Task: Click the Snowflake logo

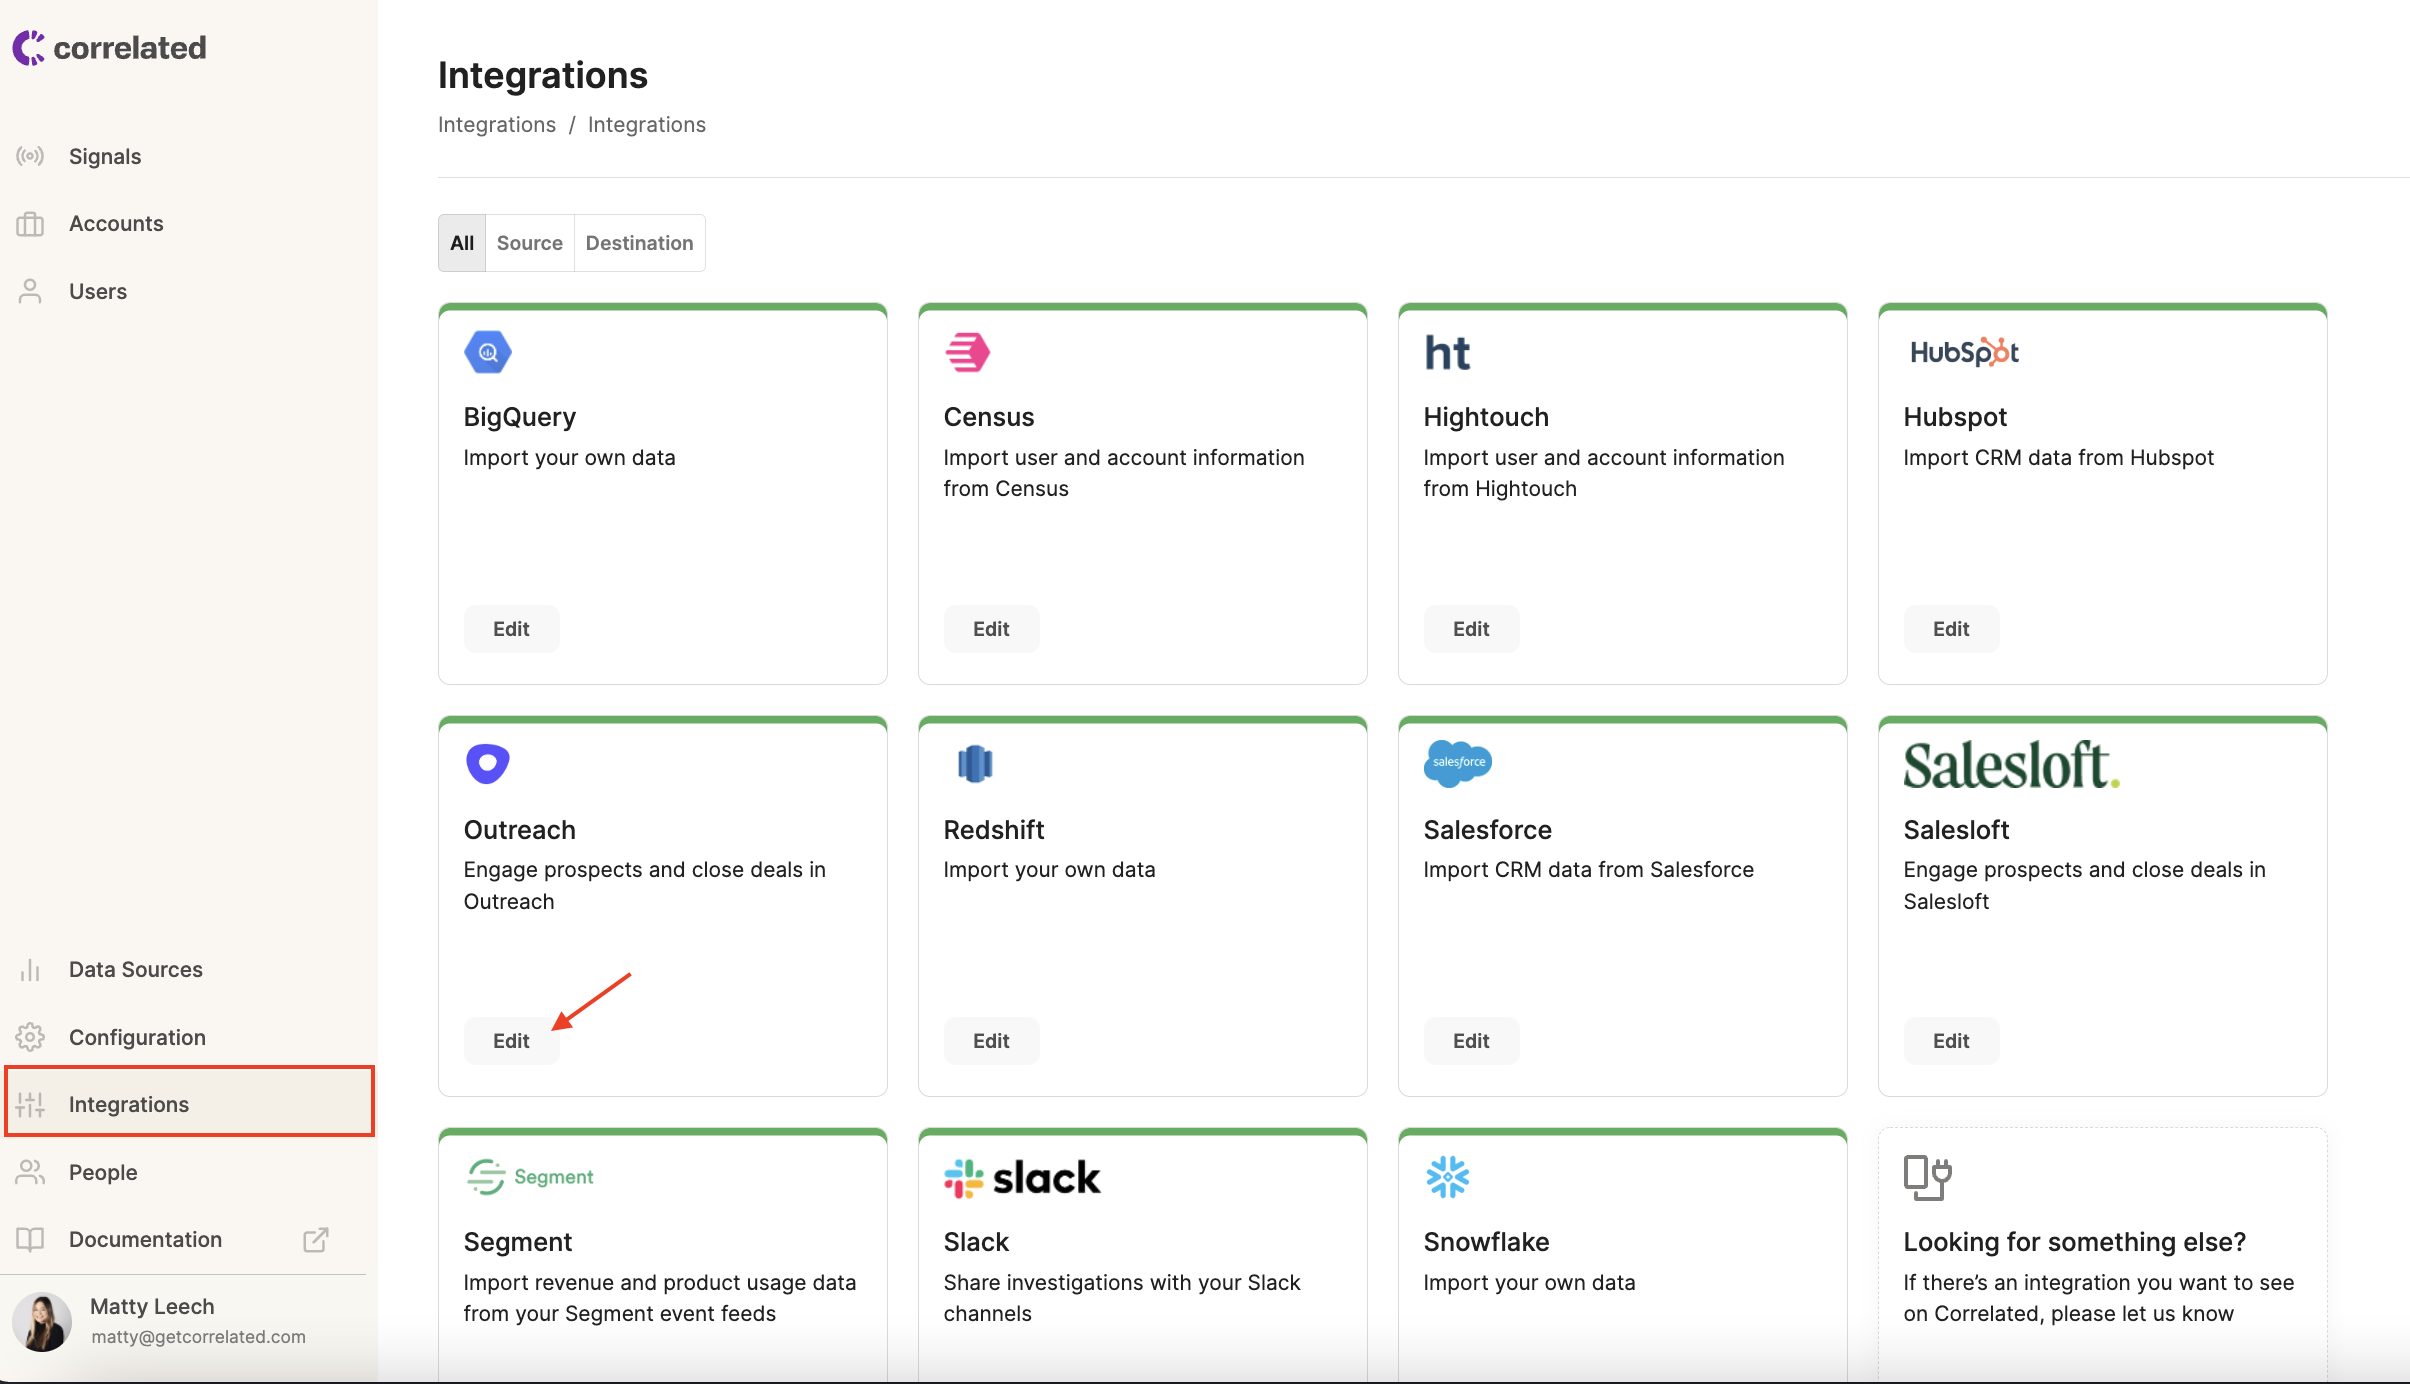Action: [1448, 1177]
